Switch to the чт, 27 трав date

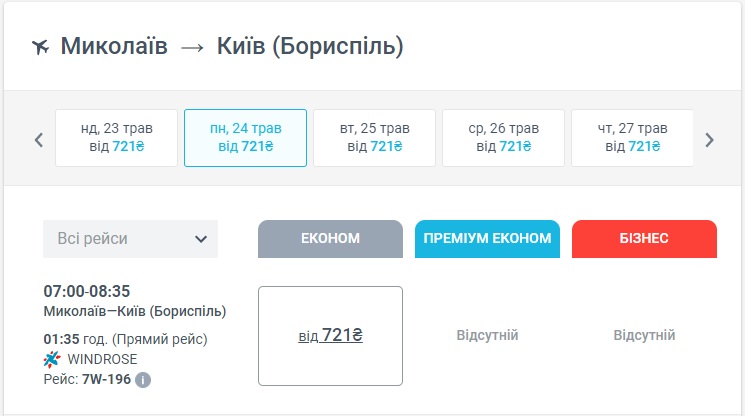tap(632, 138)
